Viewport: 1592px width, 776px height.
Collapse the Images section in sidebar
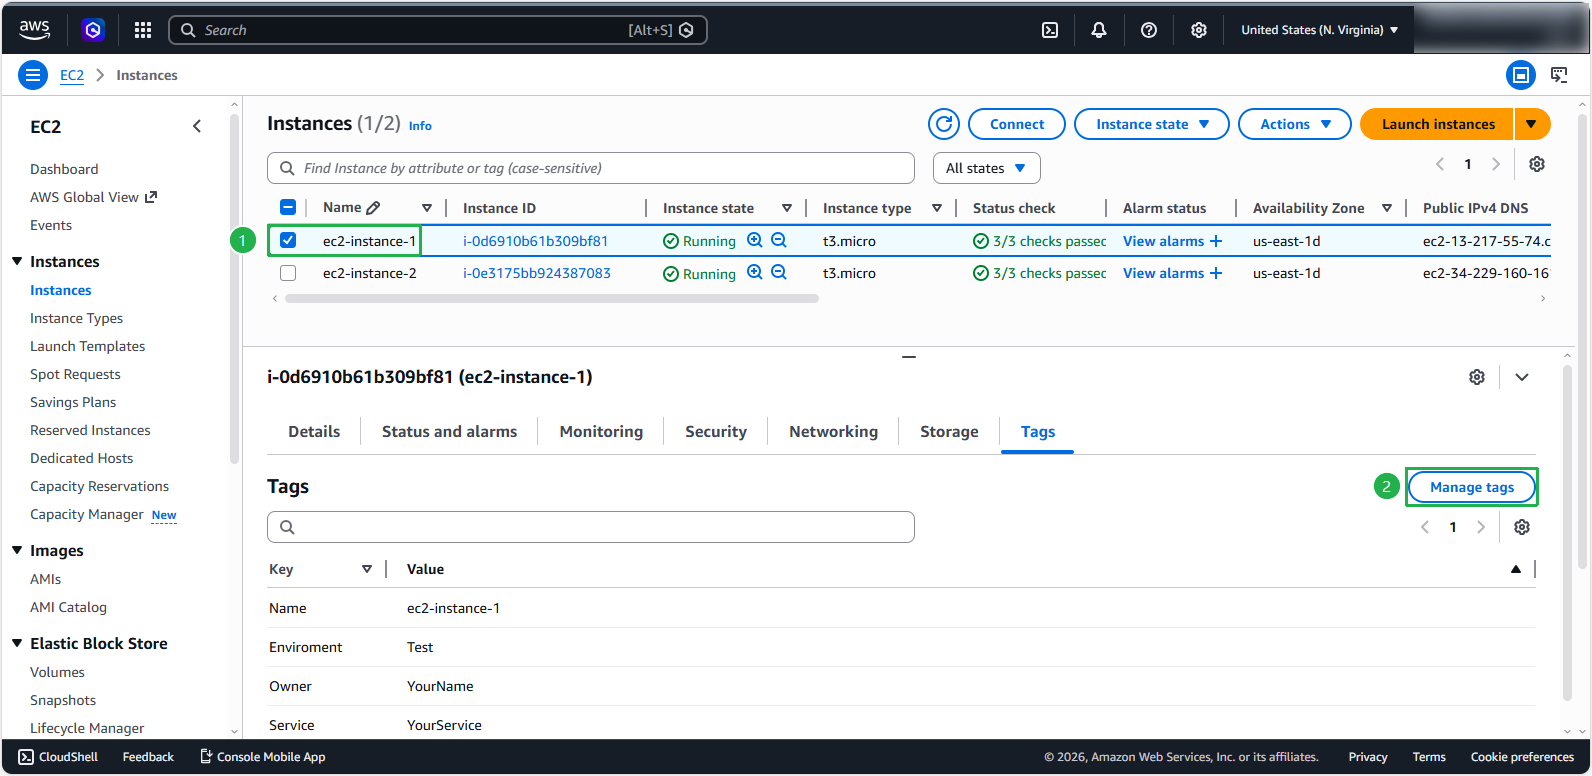click(x=17, y=550)
